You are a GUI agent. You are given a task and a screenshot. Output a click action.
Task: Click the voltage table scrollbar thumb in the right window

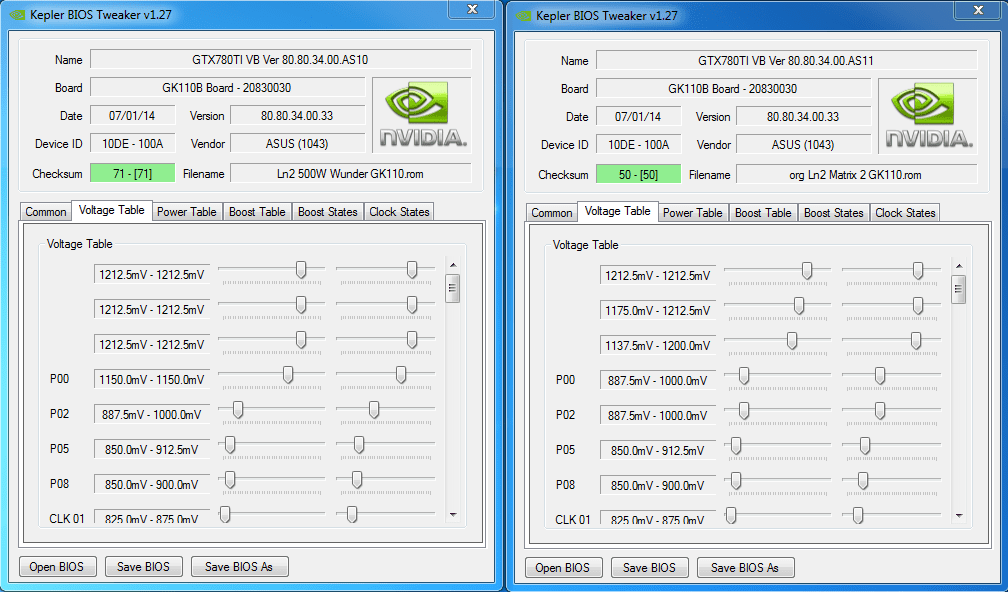(958, 289)
